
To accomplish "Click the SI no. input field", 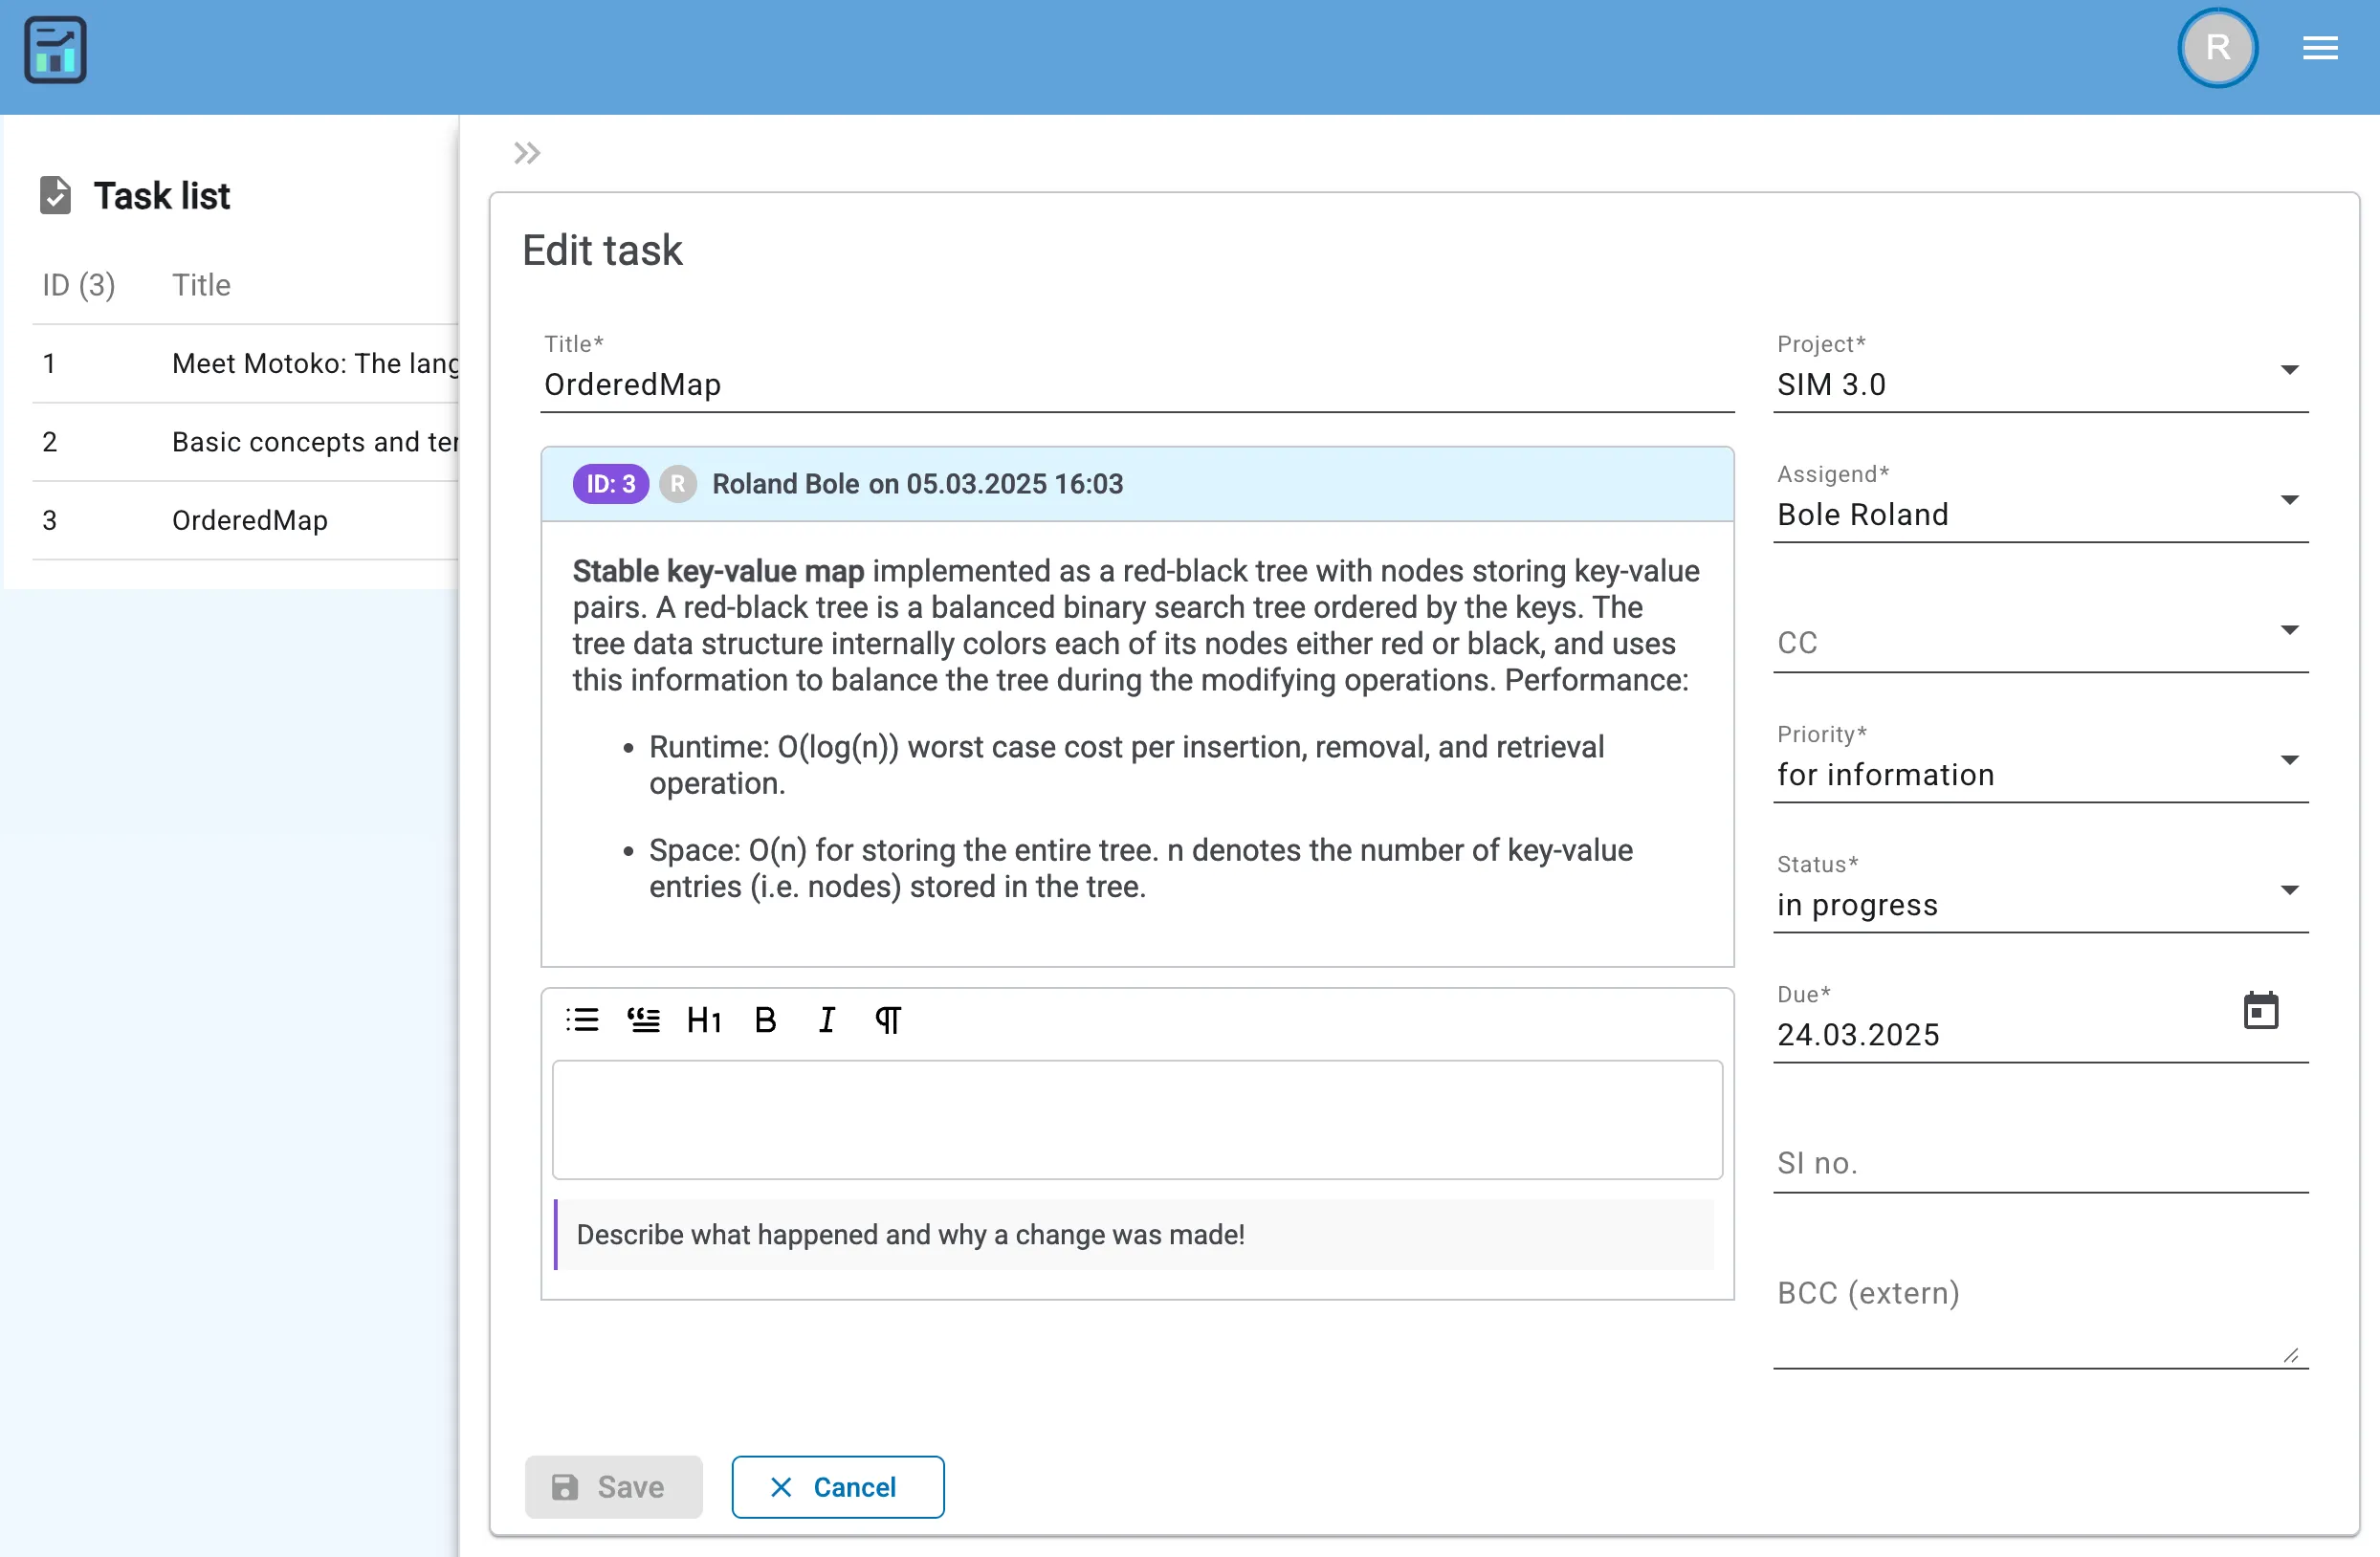I will tap(2043, 1161).
